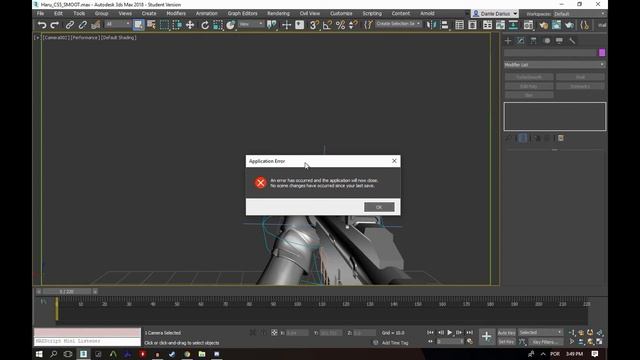The height and width of the screenshot is (360, 640).
Task: Open the Scripting menu
Action: tap(372, 13)
